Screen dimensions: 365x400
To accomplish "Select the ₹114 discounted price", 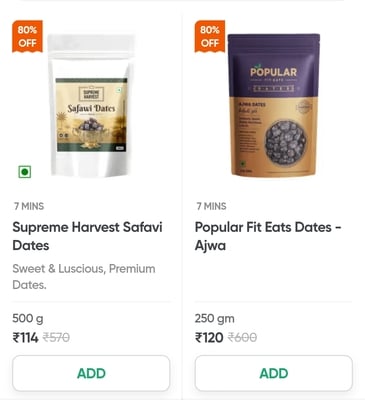I will 25,338.
